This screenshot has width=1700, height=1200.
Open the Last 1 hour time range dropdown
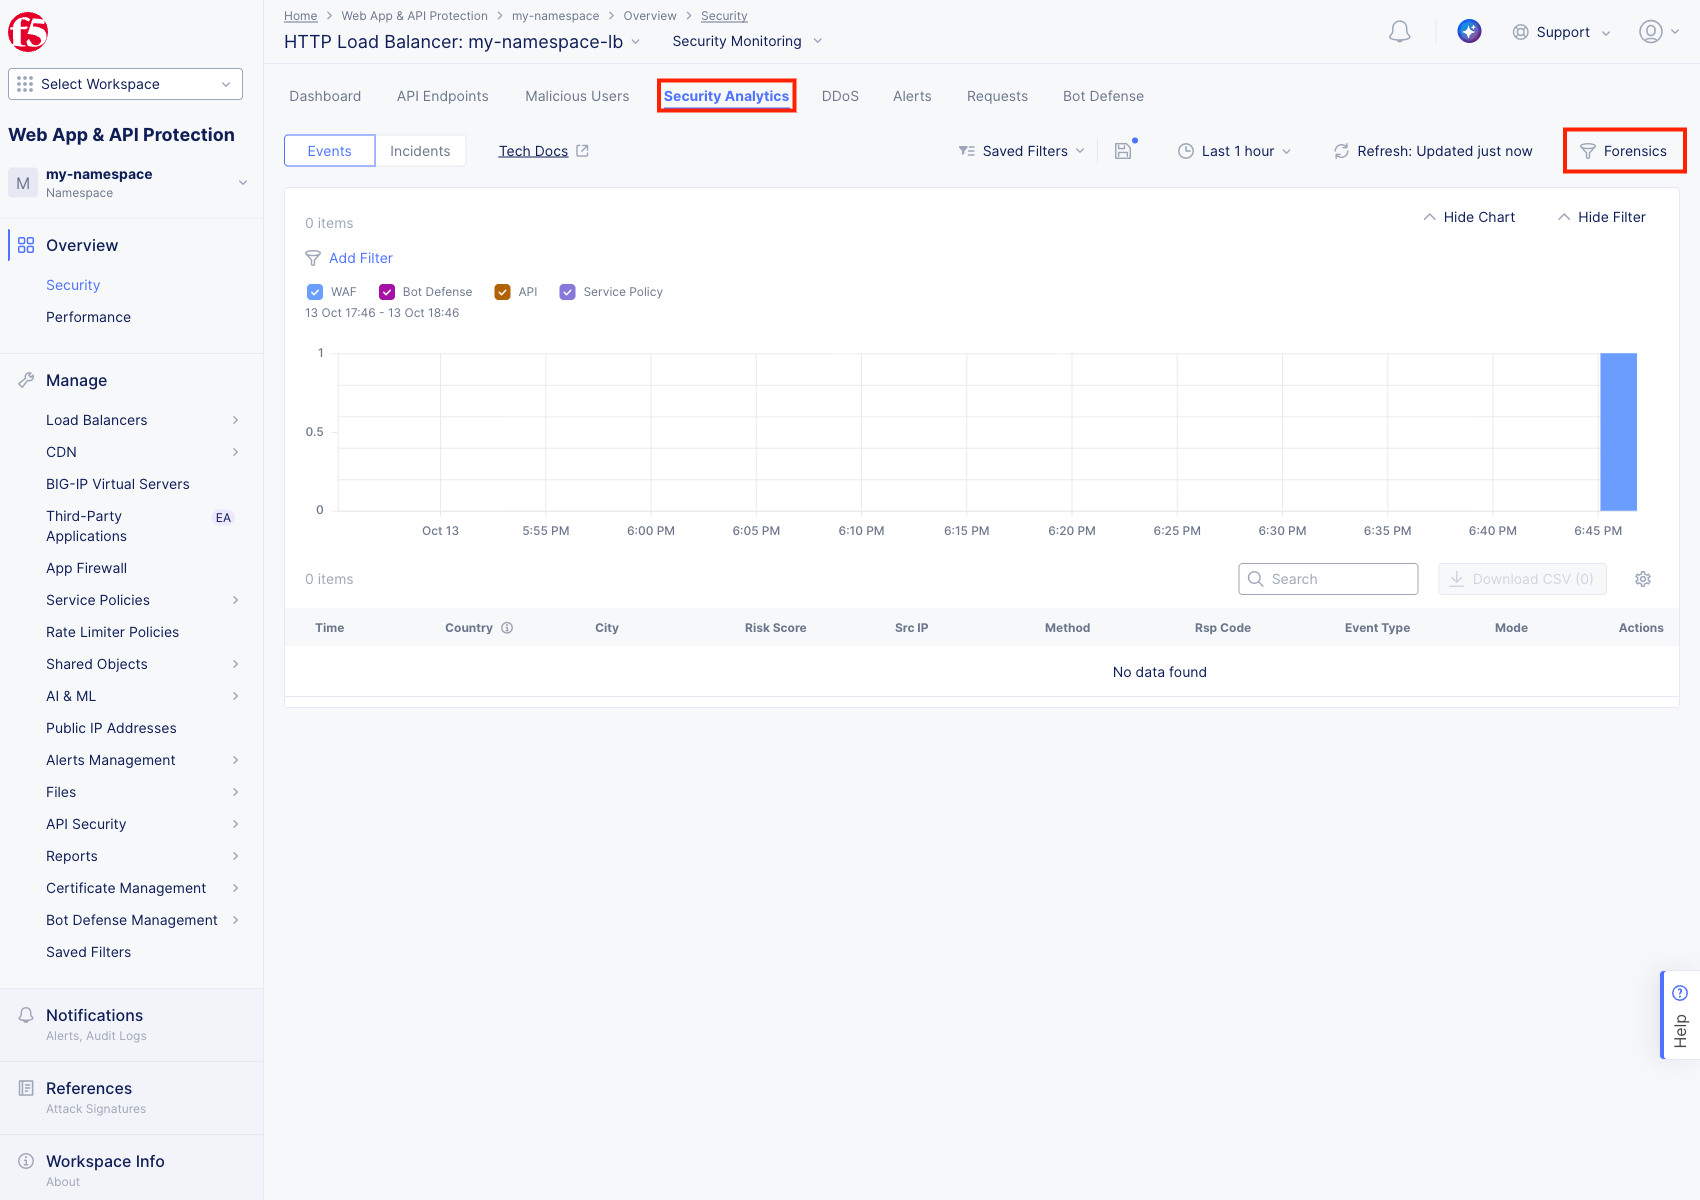click(1235, 151)
